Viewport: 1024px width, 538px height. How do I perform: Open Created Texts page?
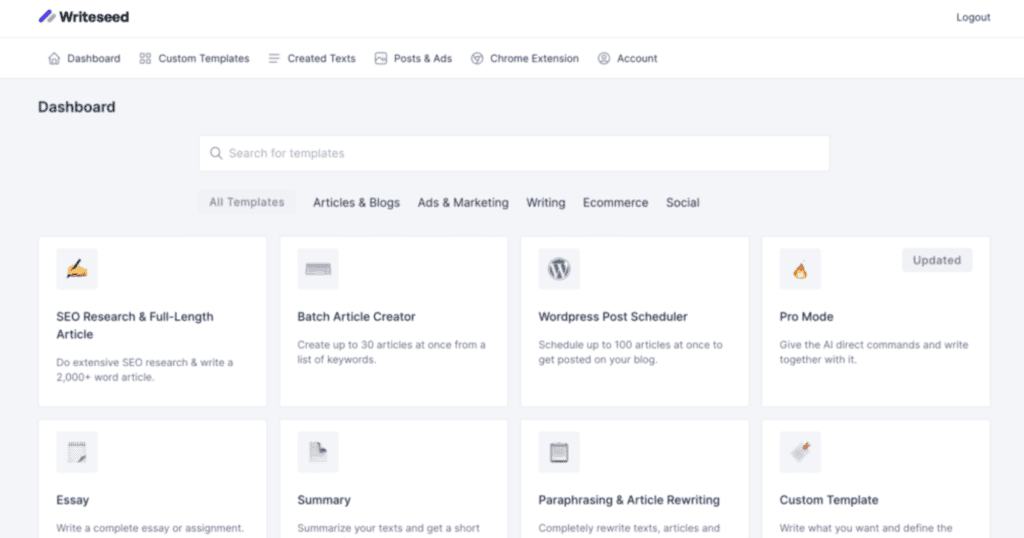[x=312, y=59]
